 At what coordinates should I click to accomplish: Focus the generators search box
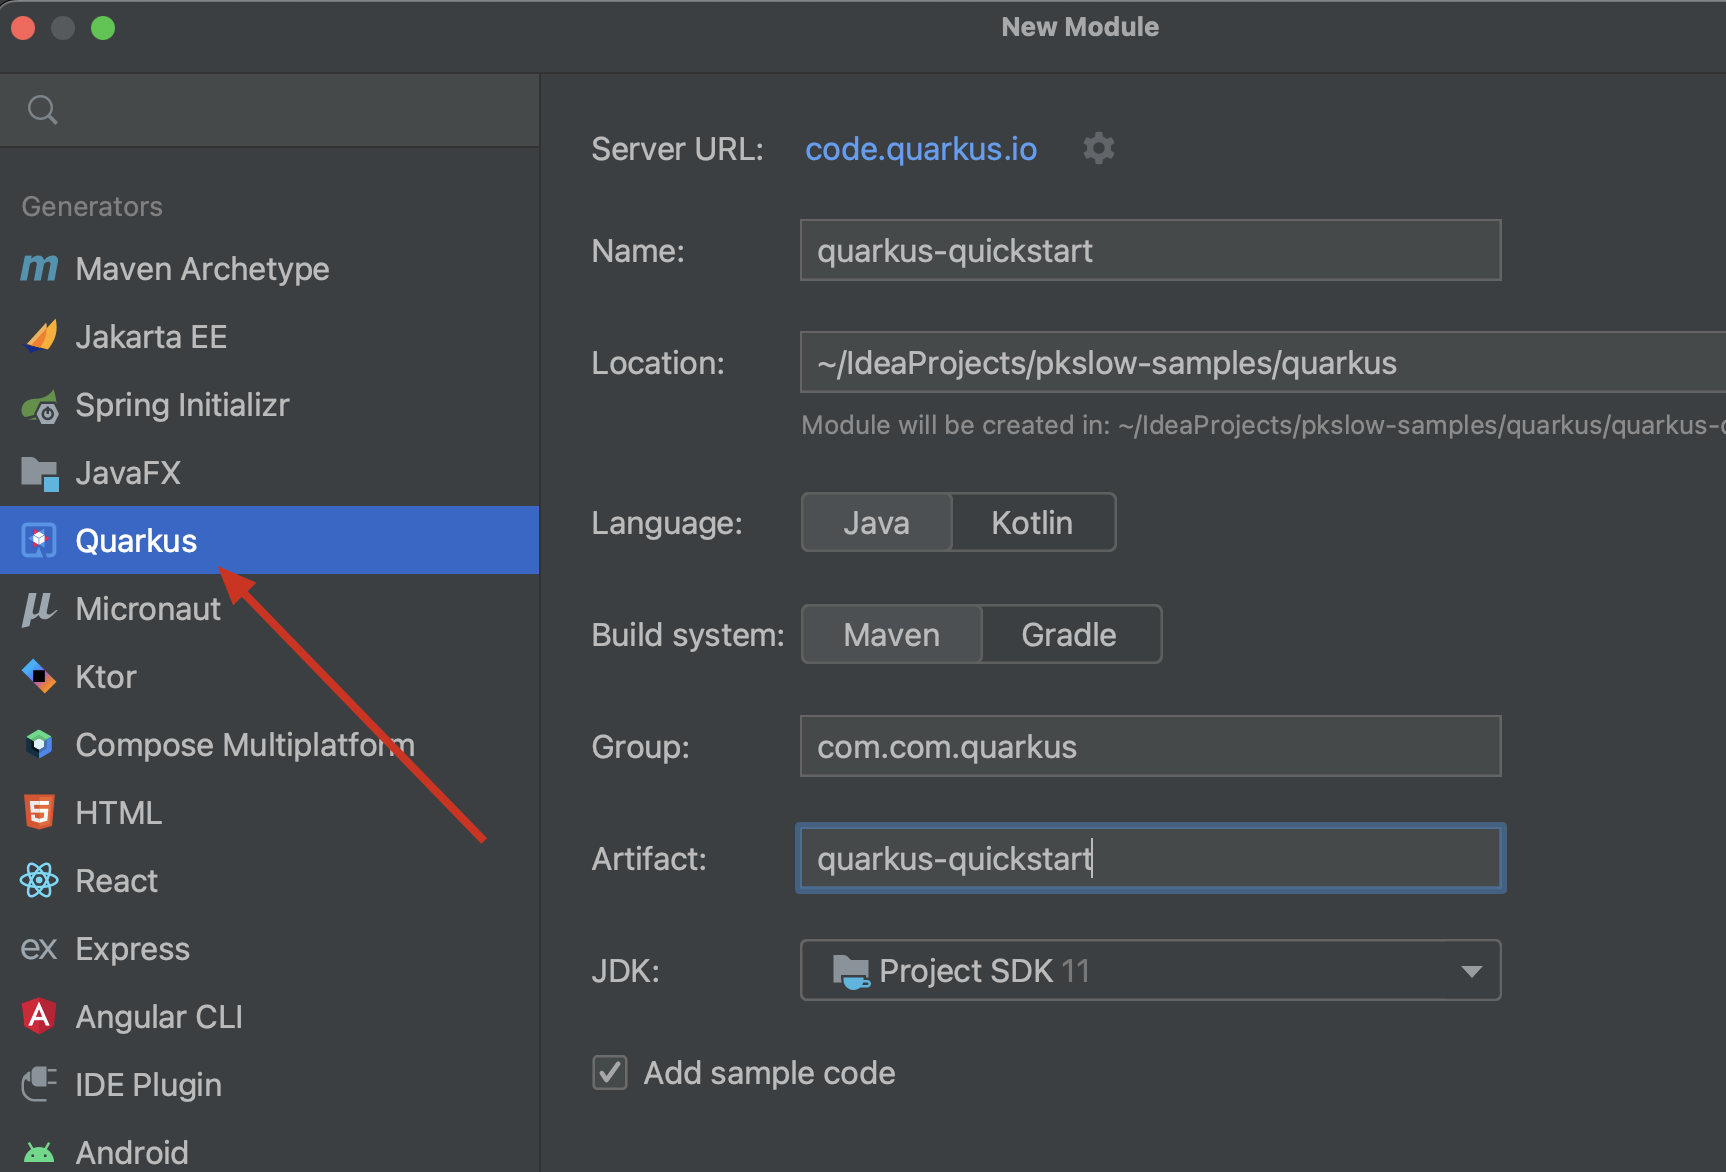tap(290, 110)
